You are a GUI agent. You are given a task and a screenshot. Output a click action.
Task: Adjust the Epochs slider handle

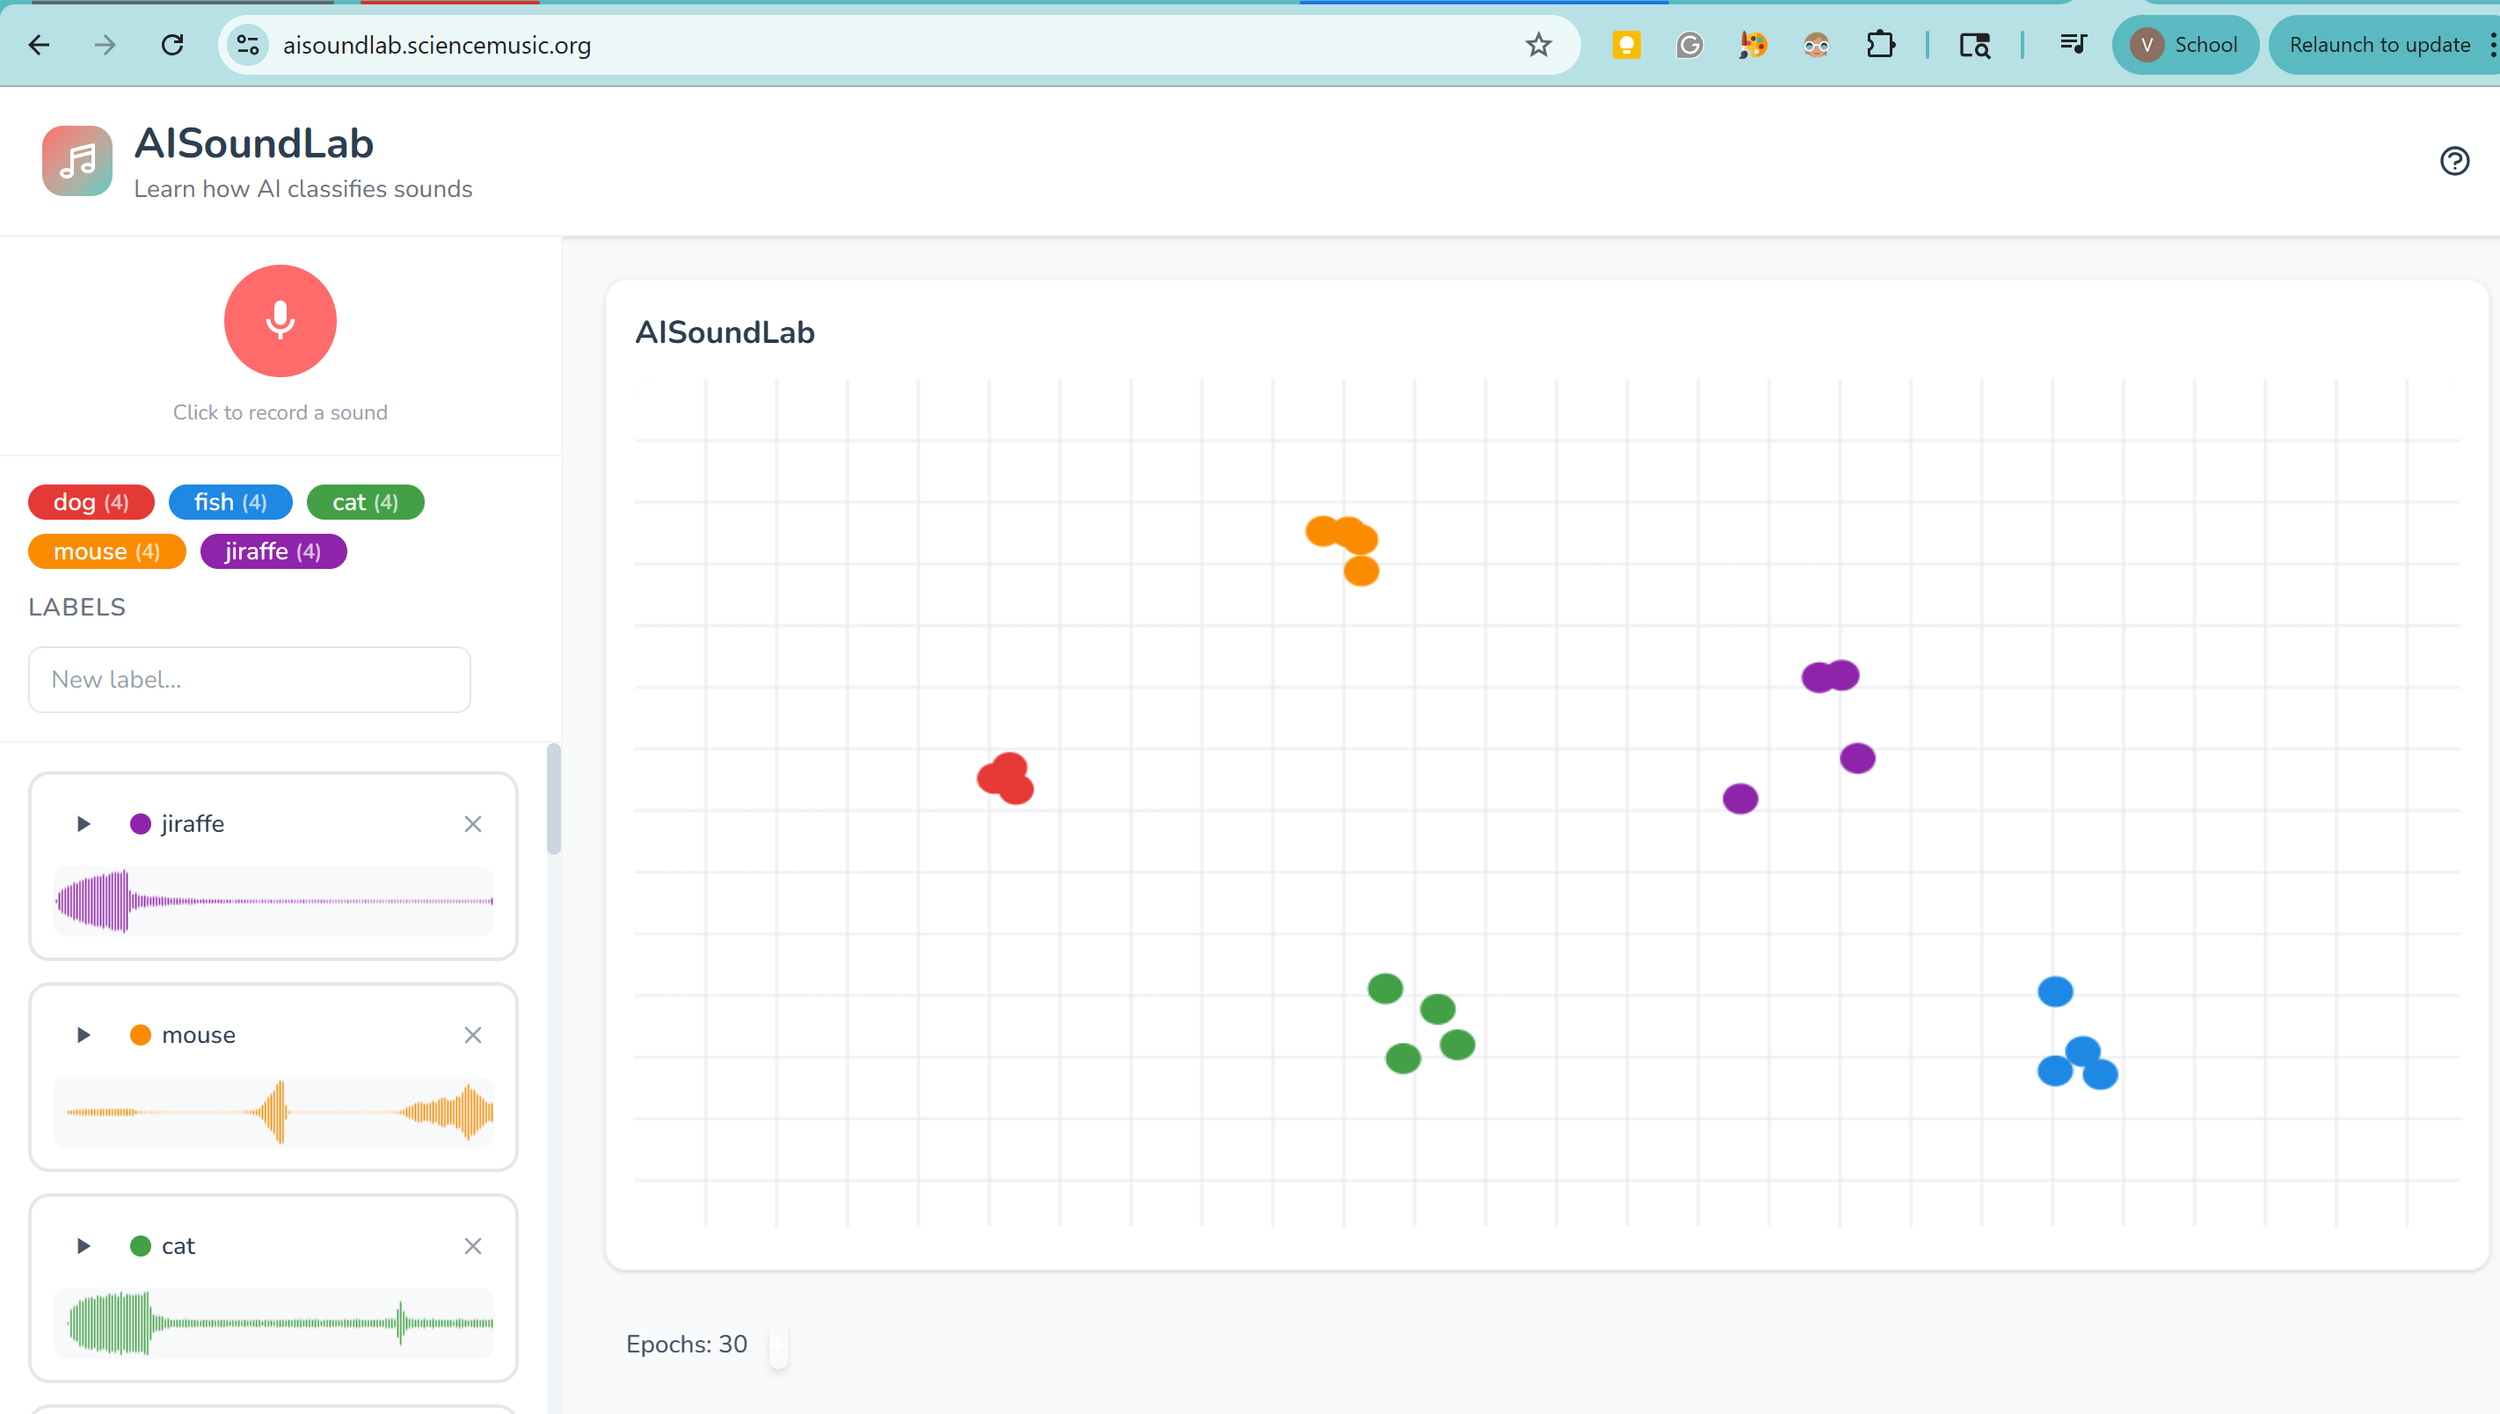coord(778,1345)
